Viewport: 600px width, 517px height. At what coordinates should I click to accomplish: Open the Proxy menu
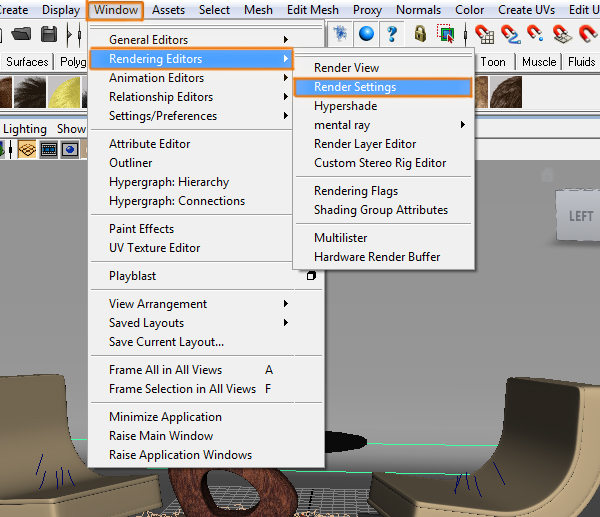367,10
